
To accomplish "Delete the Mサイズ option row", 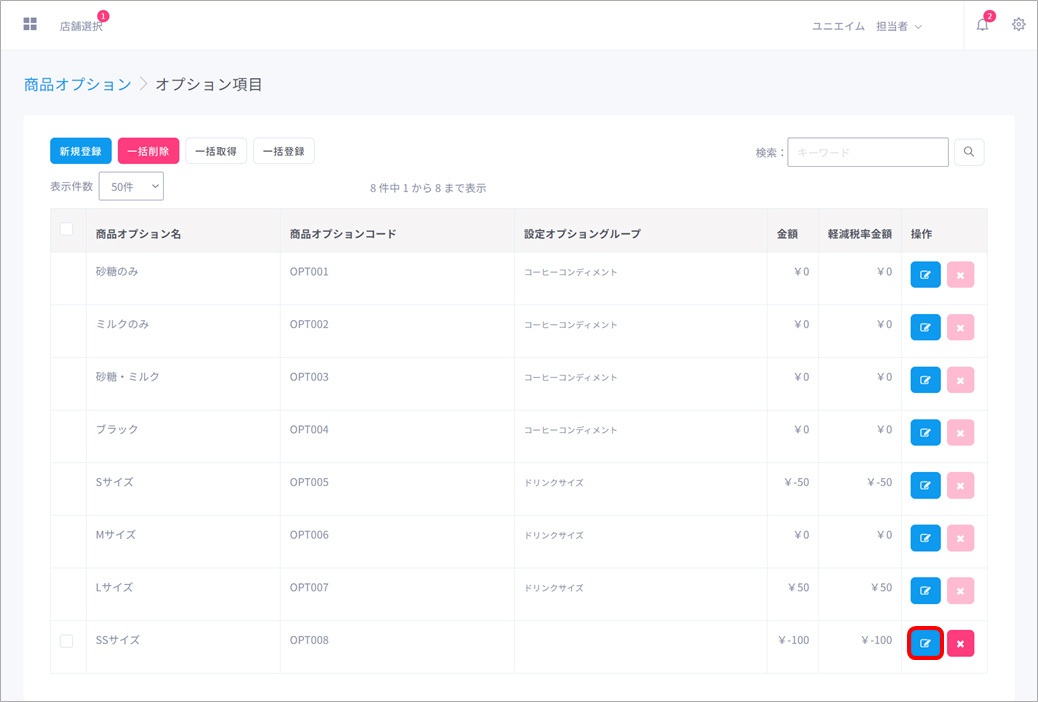I will pos(960,538).
